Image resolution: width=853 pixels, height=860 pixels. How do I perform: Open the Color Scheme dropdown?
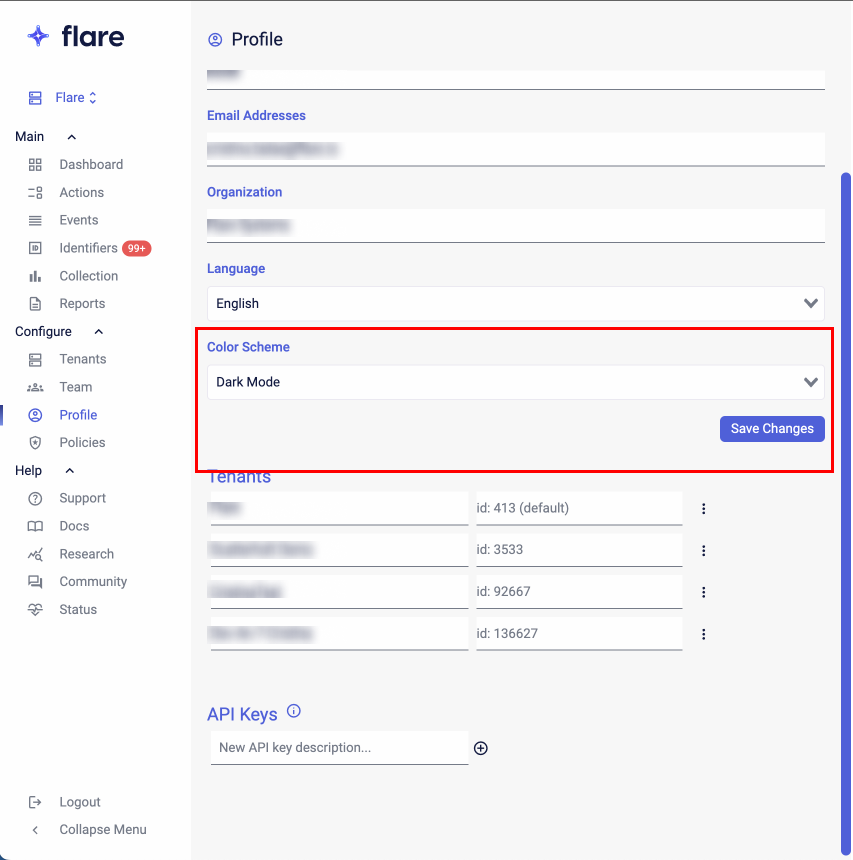(515, 382)
